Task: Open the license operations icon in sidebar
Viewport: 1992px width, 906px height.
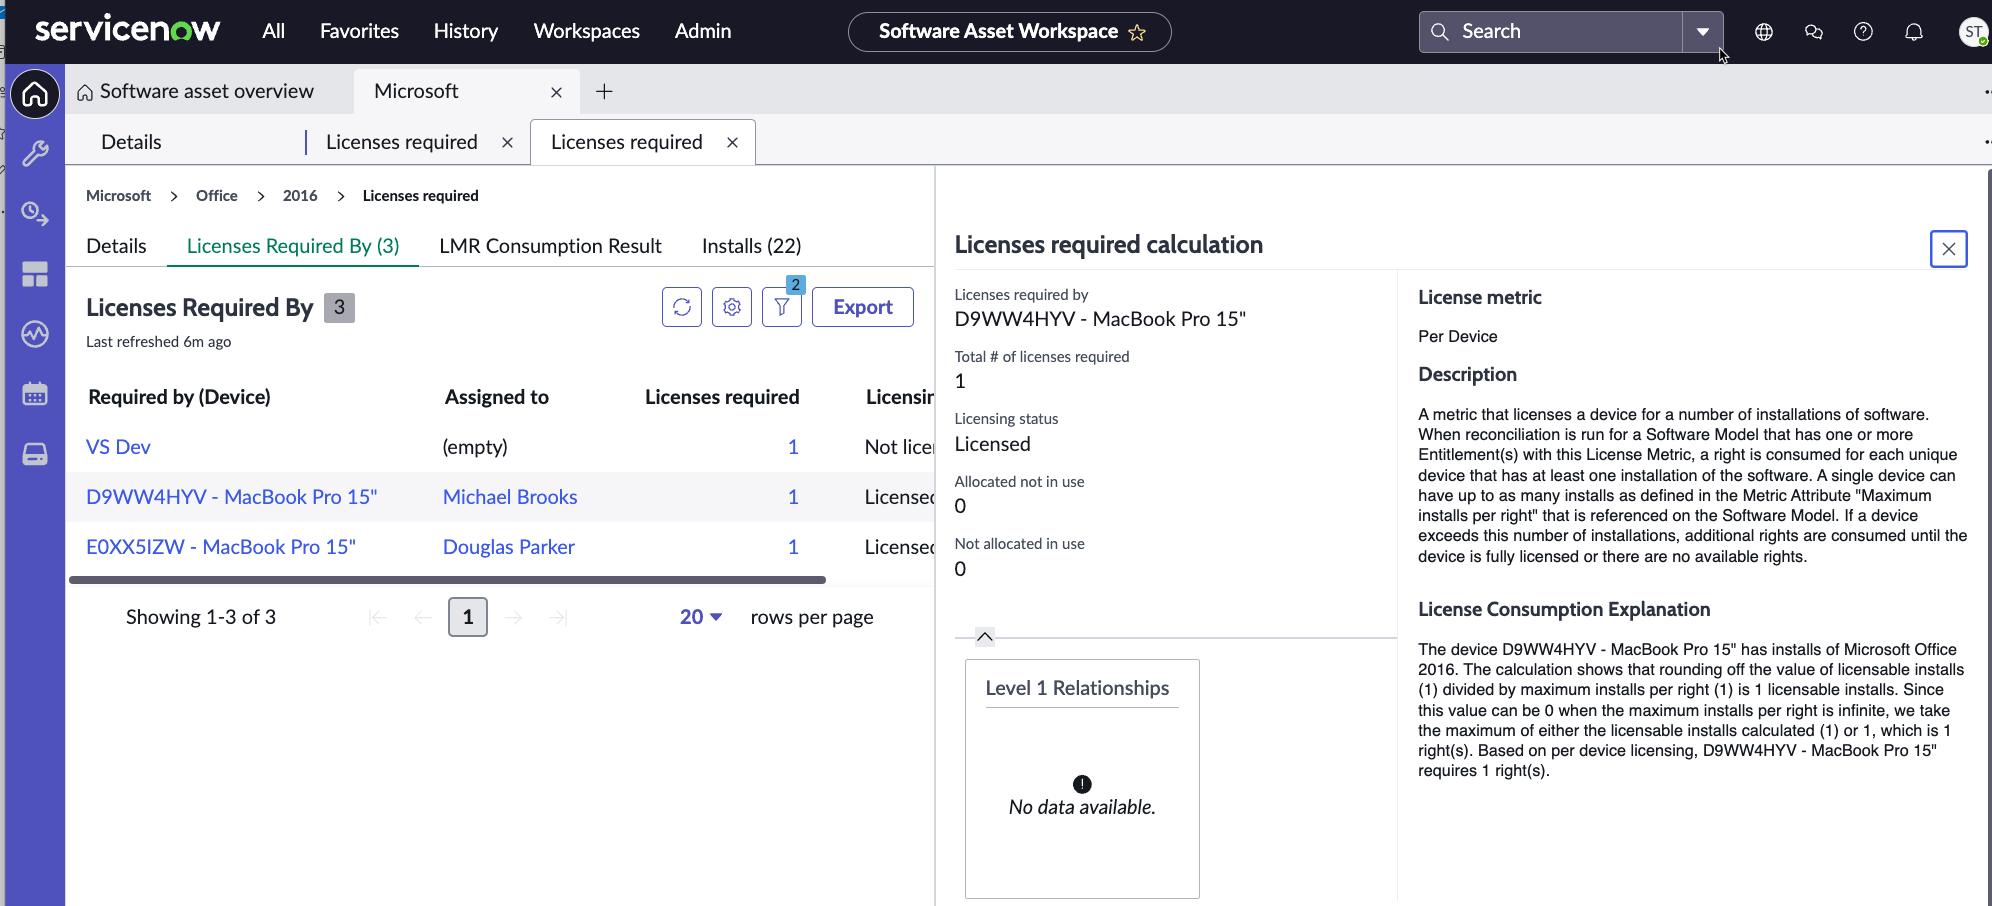Action: coord(35,213)
